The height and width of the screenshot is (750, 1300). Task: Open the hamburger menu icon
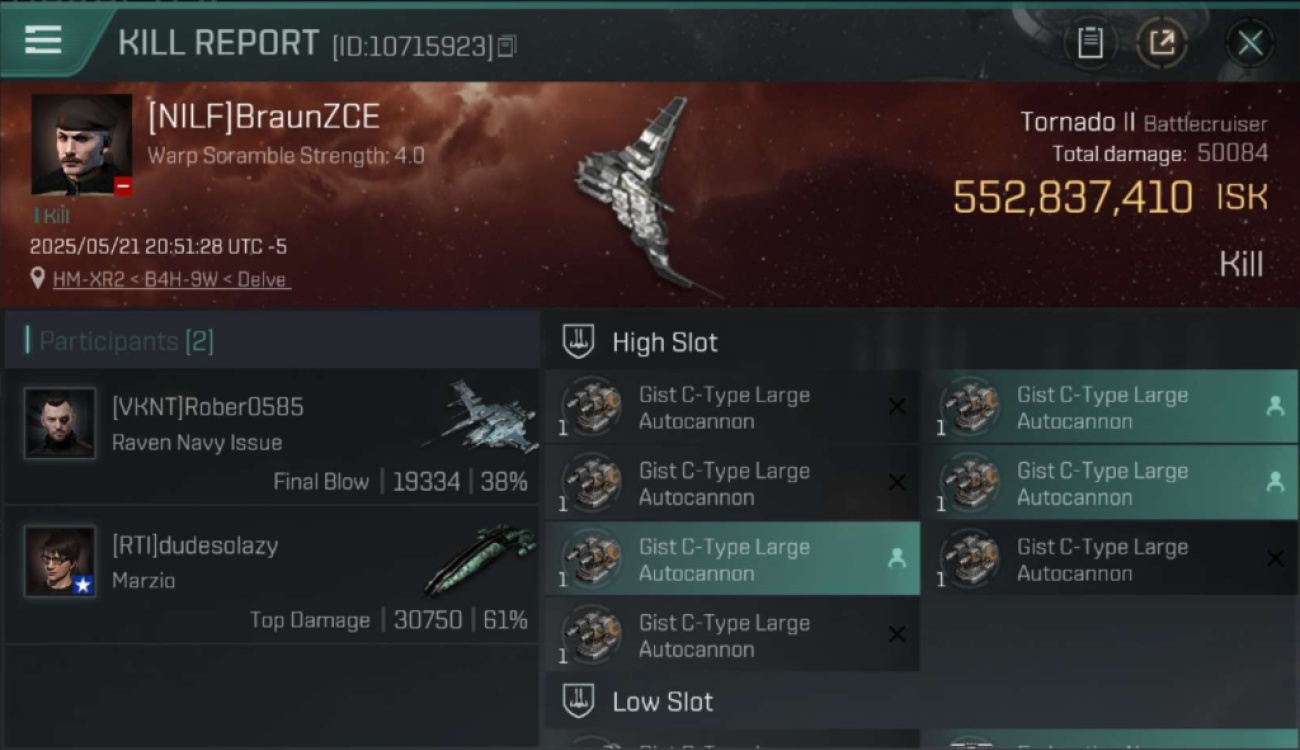[x=43, y=40]
